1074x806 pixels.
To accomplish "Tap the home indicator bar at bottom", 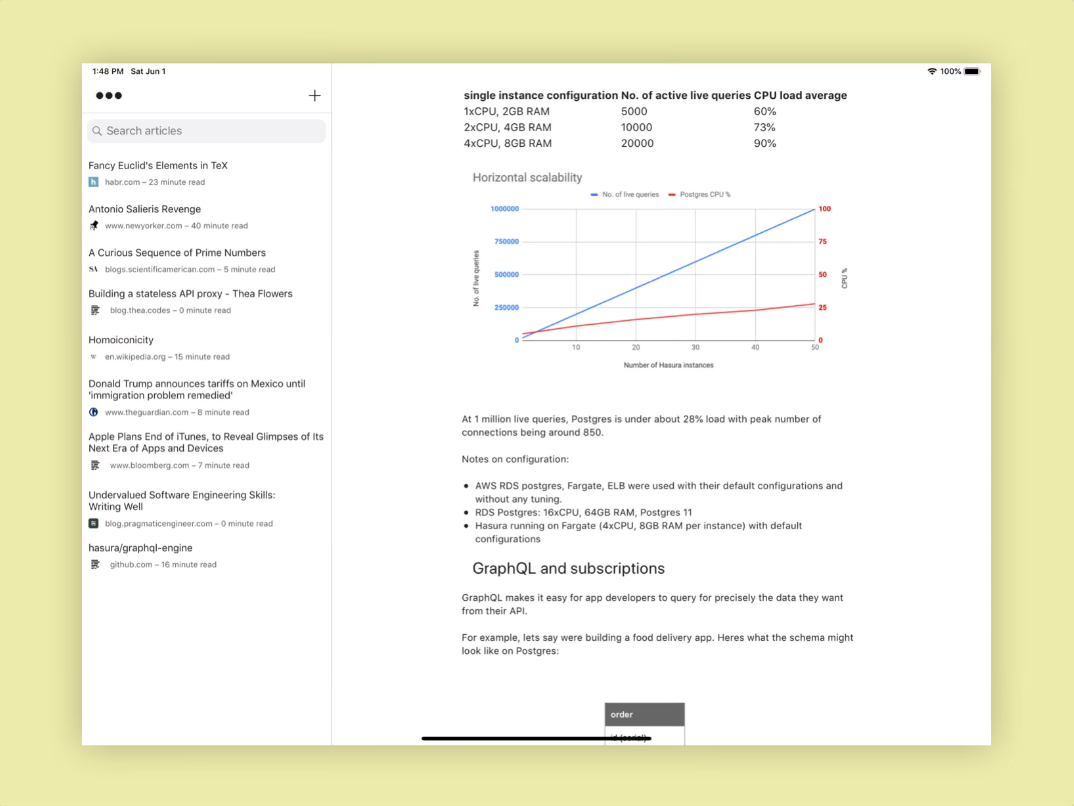I will tap(536, 738).
